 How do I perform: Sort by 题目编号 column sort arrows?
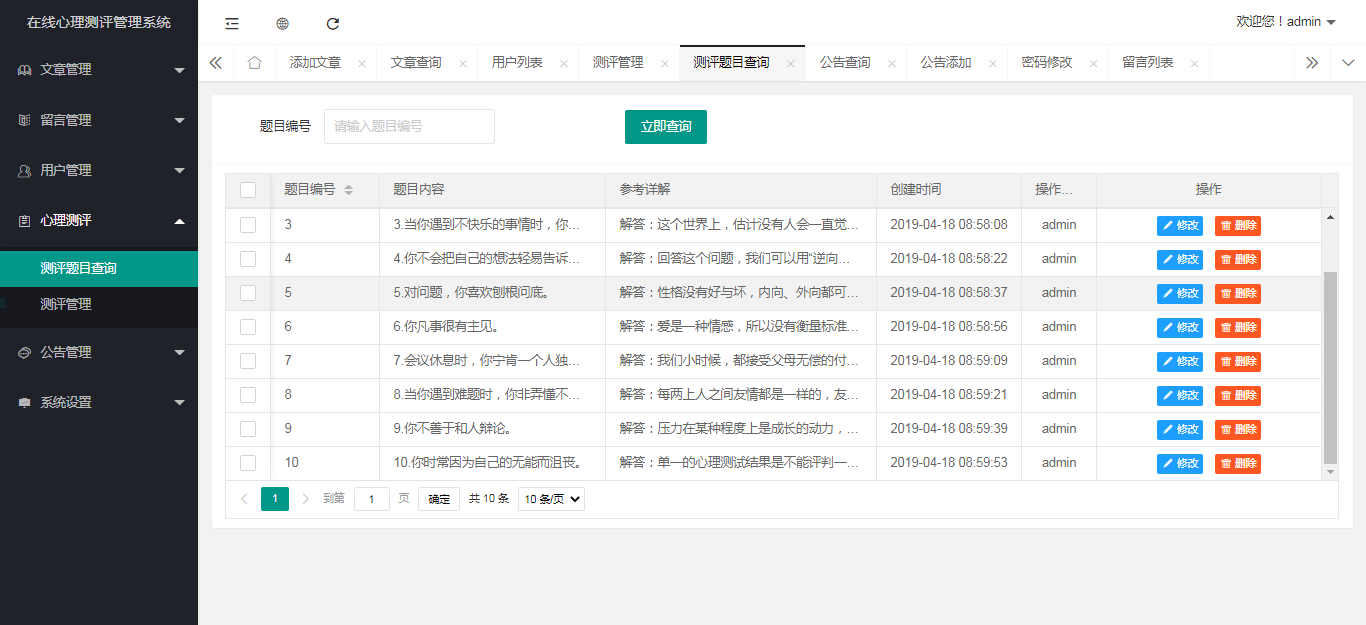tap(348, 190)
